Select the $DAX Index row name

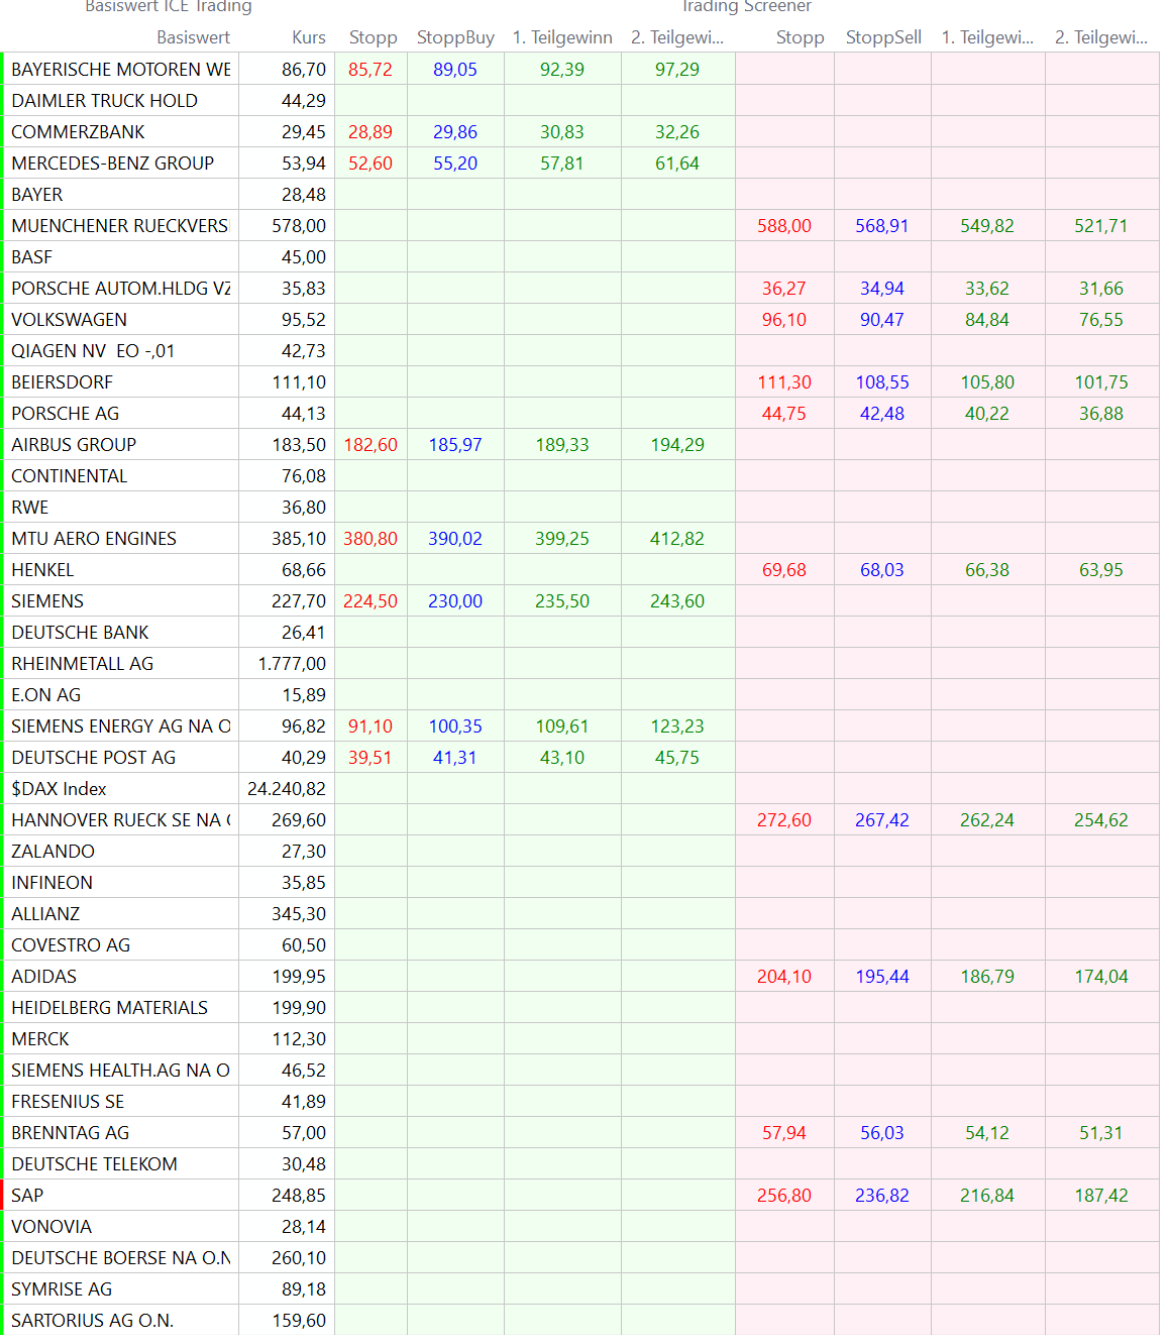point(59,788)
